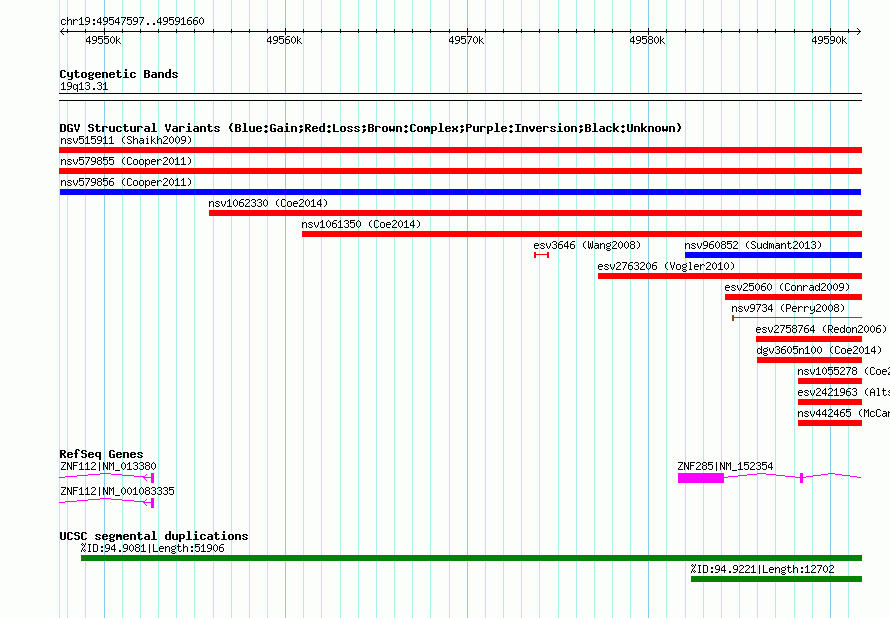
Task: Click the RefSeq Genes track title
Action: [101, 454]
